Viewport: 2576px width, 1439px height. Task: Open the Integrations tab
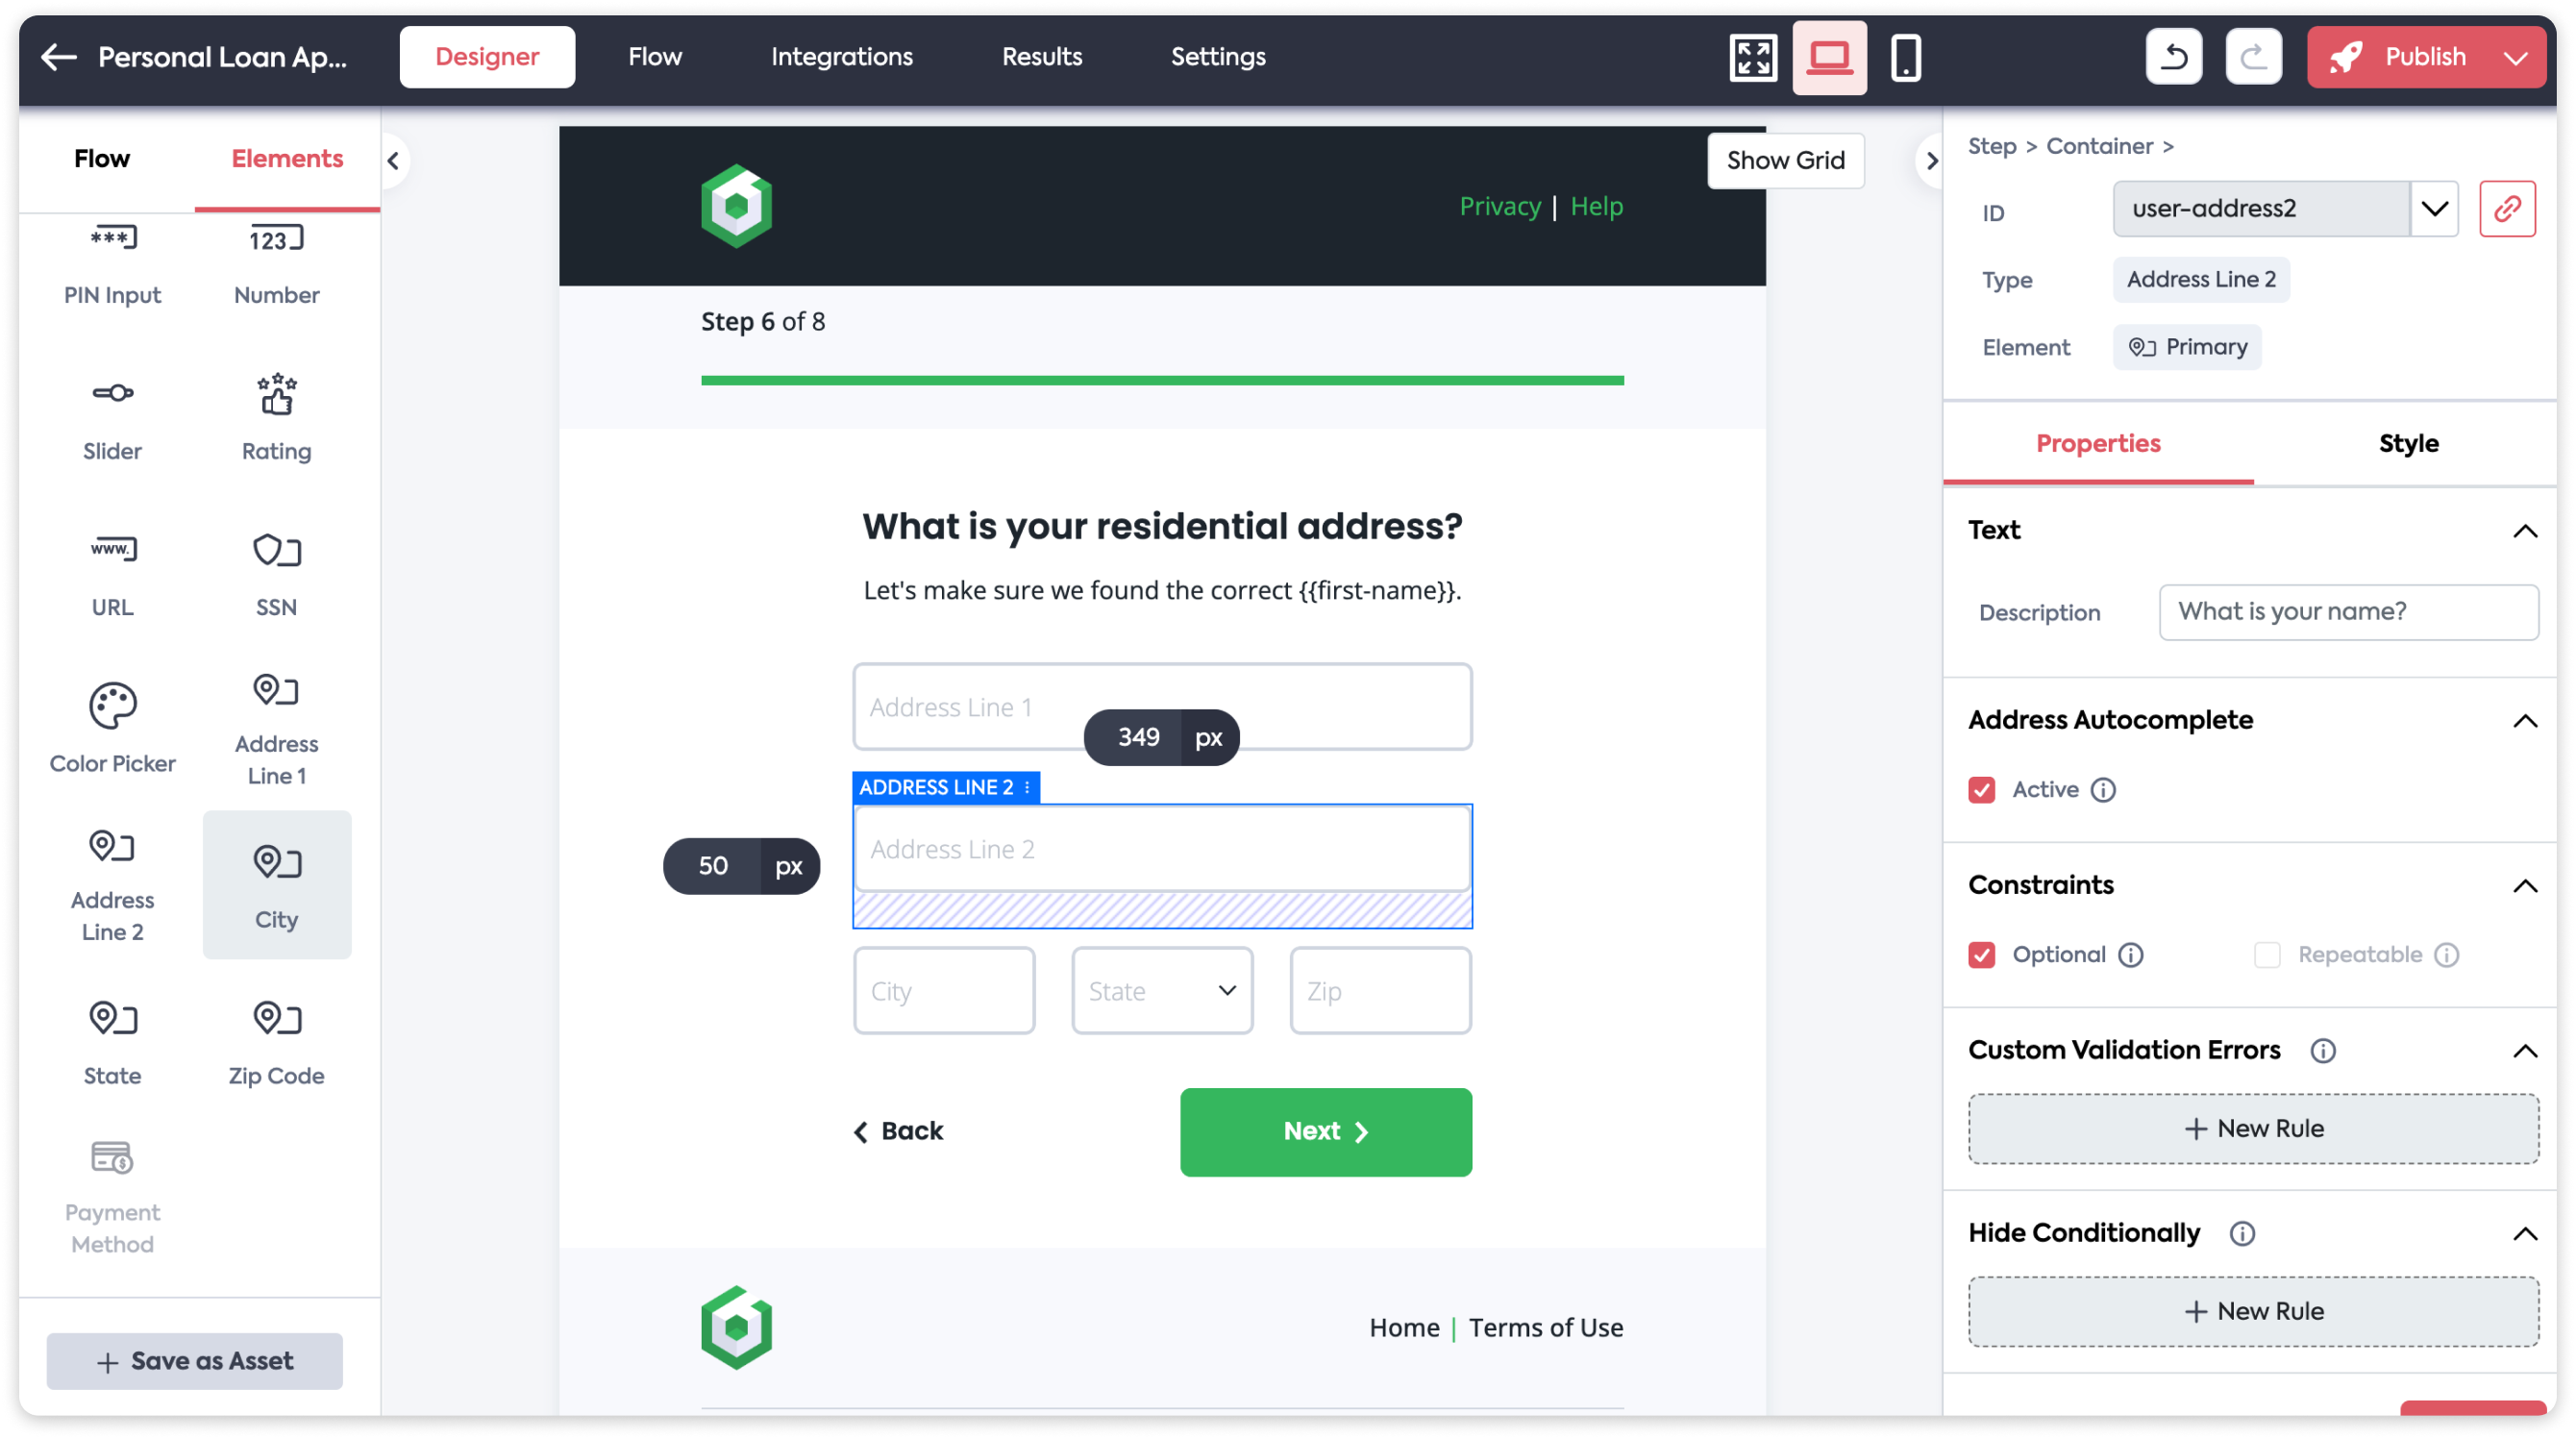pos(841,57)
